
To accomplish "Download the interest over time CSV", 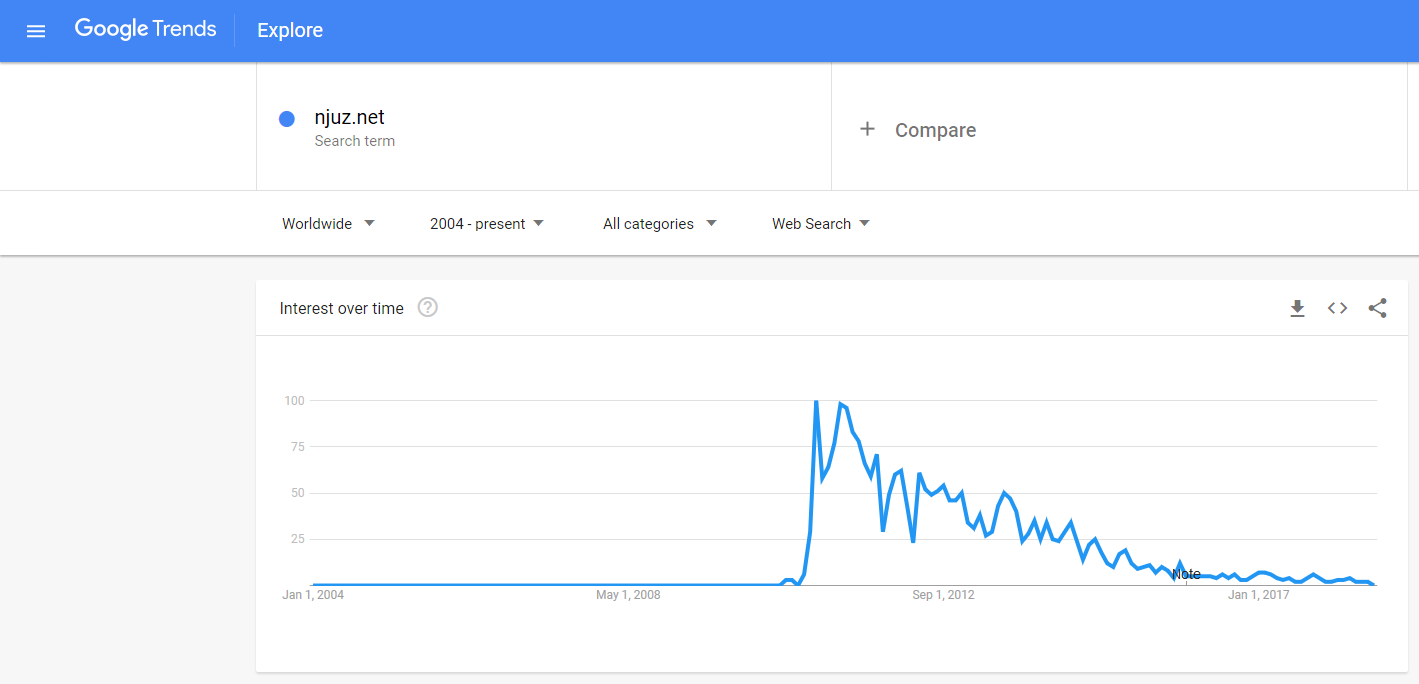I will click(1297, 308).
